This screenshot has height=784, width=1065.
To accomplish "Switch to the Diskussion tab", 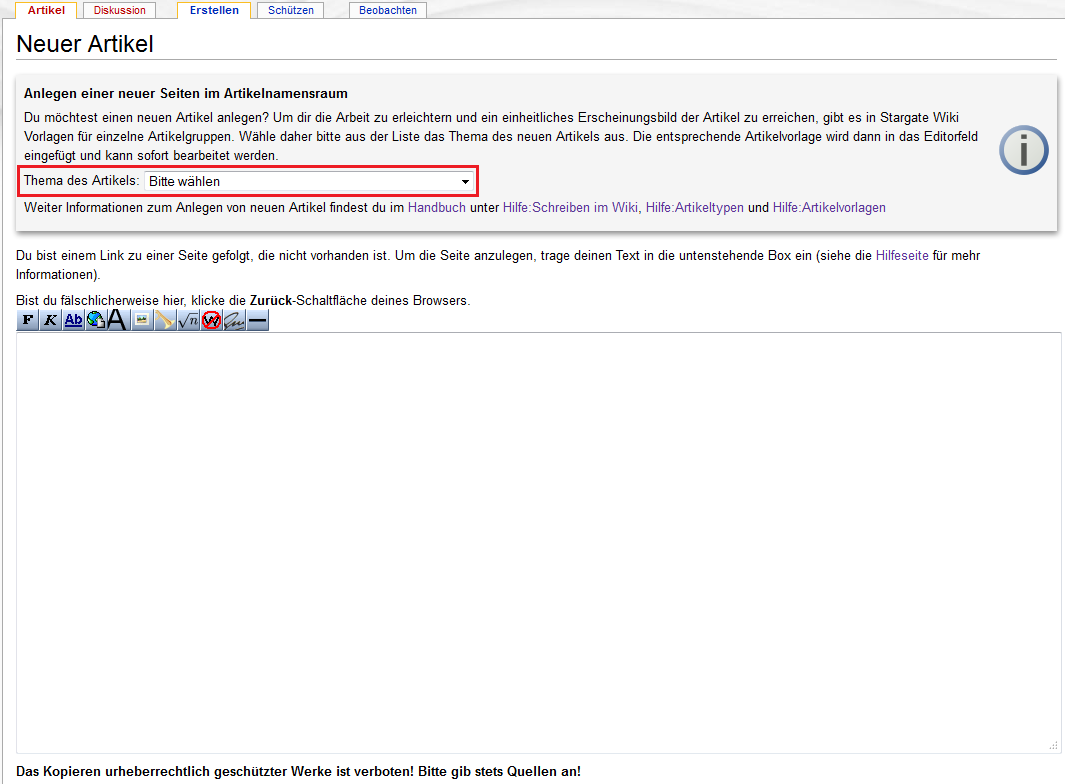I will tap(120, 10).
